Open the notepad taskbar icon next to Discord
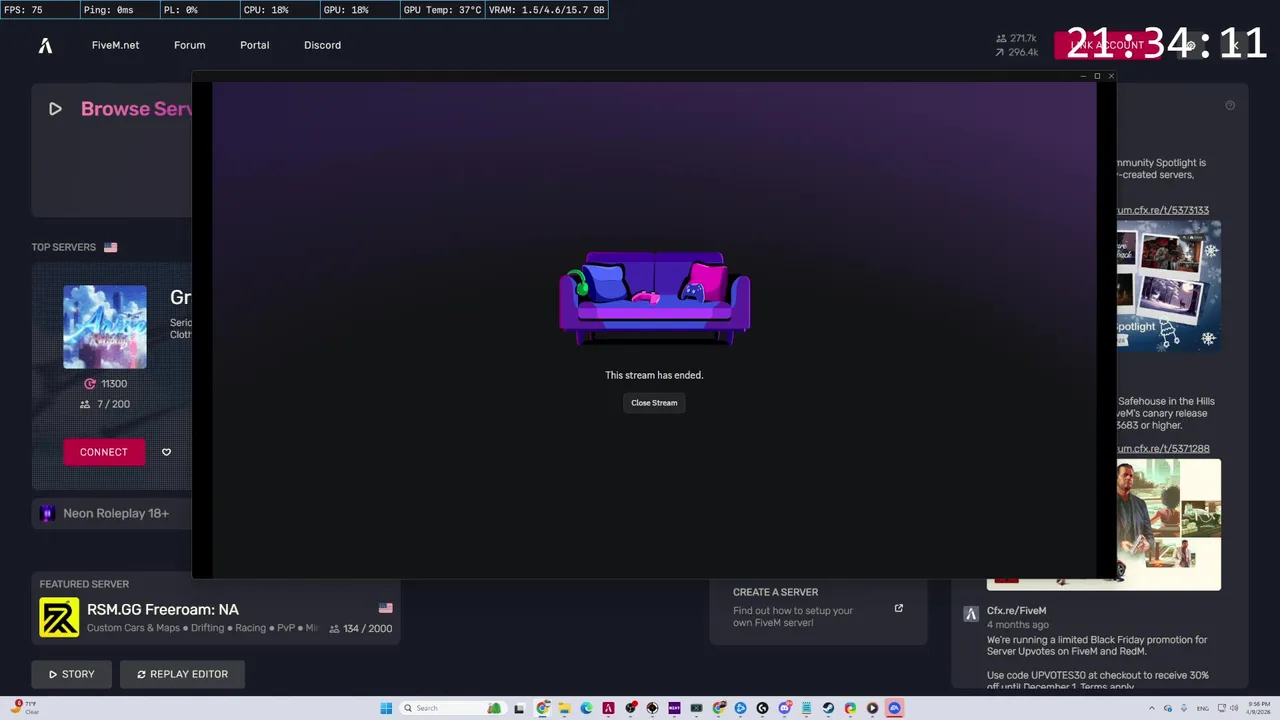The width and height of the screenshot is (1280, 720). coord(806,708)
